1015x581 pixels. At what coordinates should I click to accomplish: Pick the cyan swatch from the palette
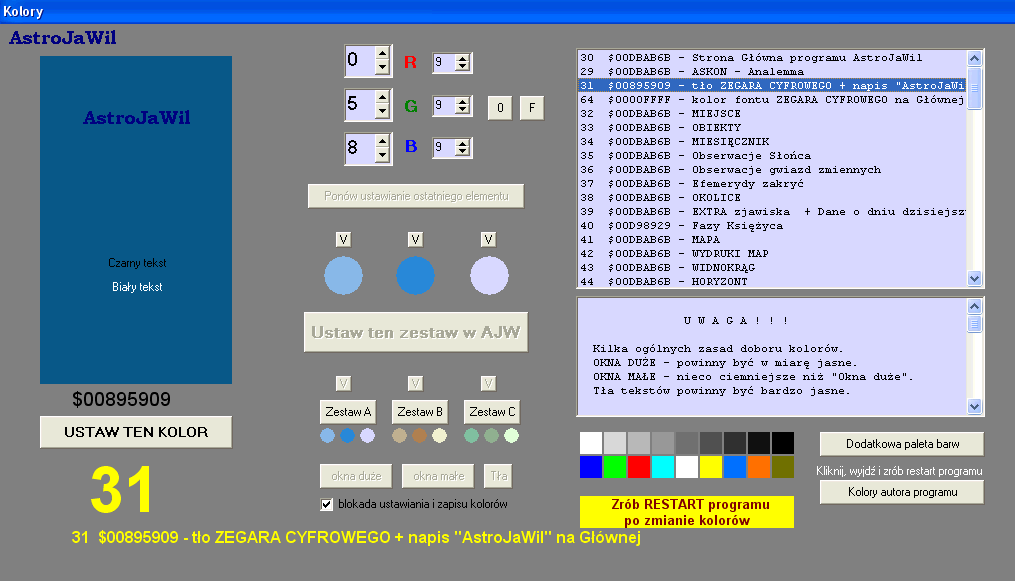[x=663, y=467]
